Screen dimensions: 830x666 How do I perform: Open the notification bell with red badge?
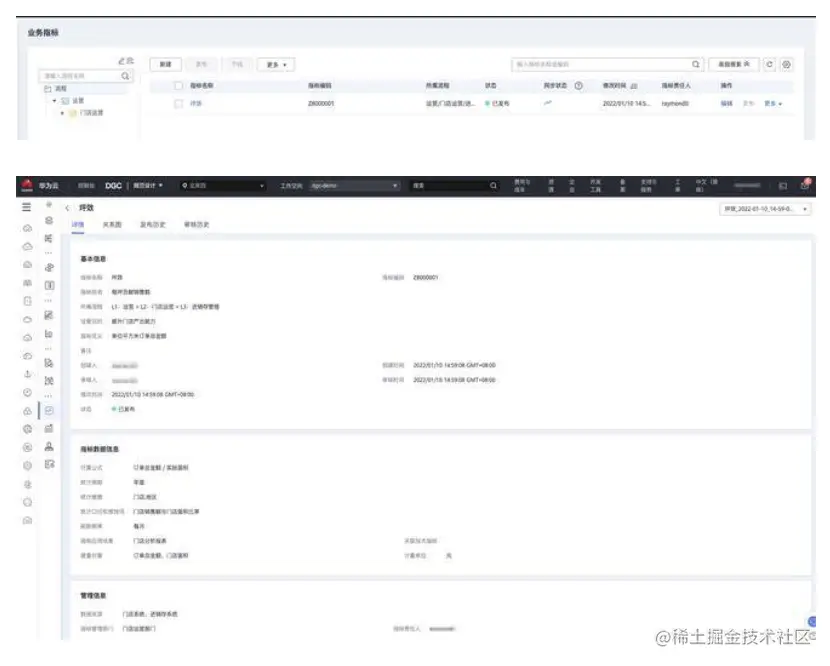805,185
